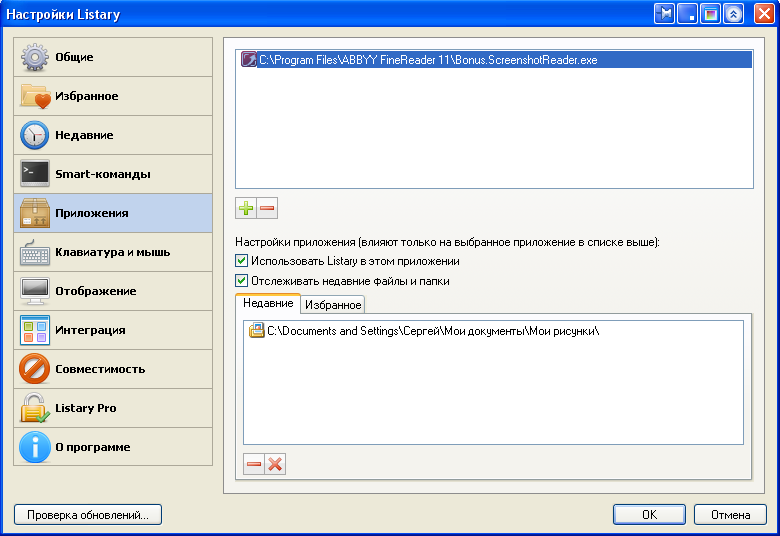Click the roll-up arrows icon in title bar

[733, 13]
